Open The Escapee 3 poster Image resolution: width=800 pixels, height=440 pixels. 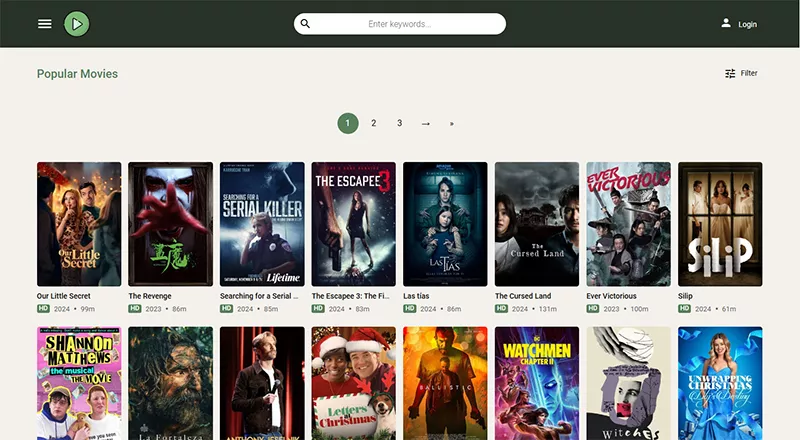(x=354, y=224)
